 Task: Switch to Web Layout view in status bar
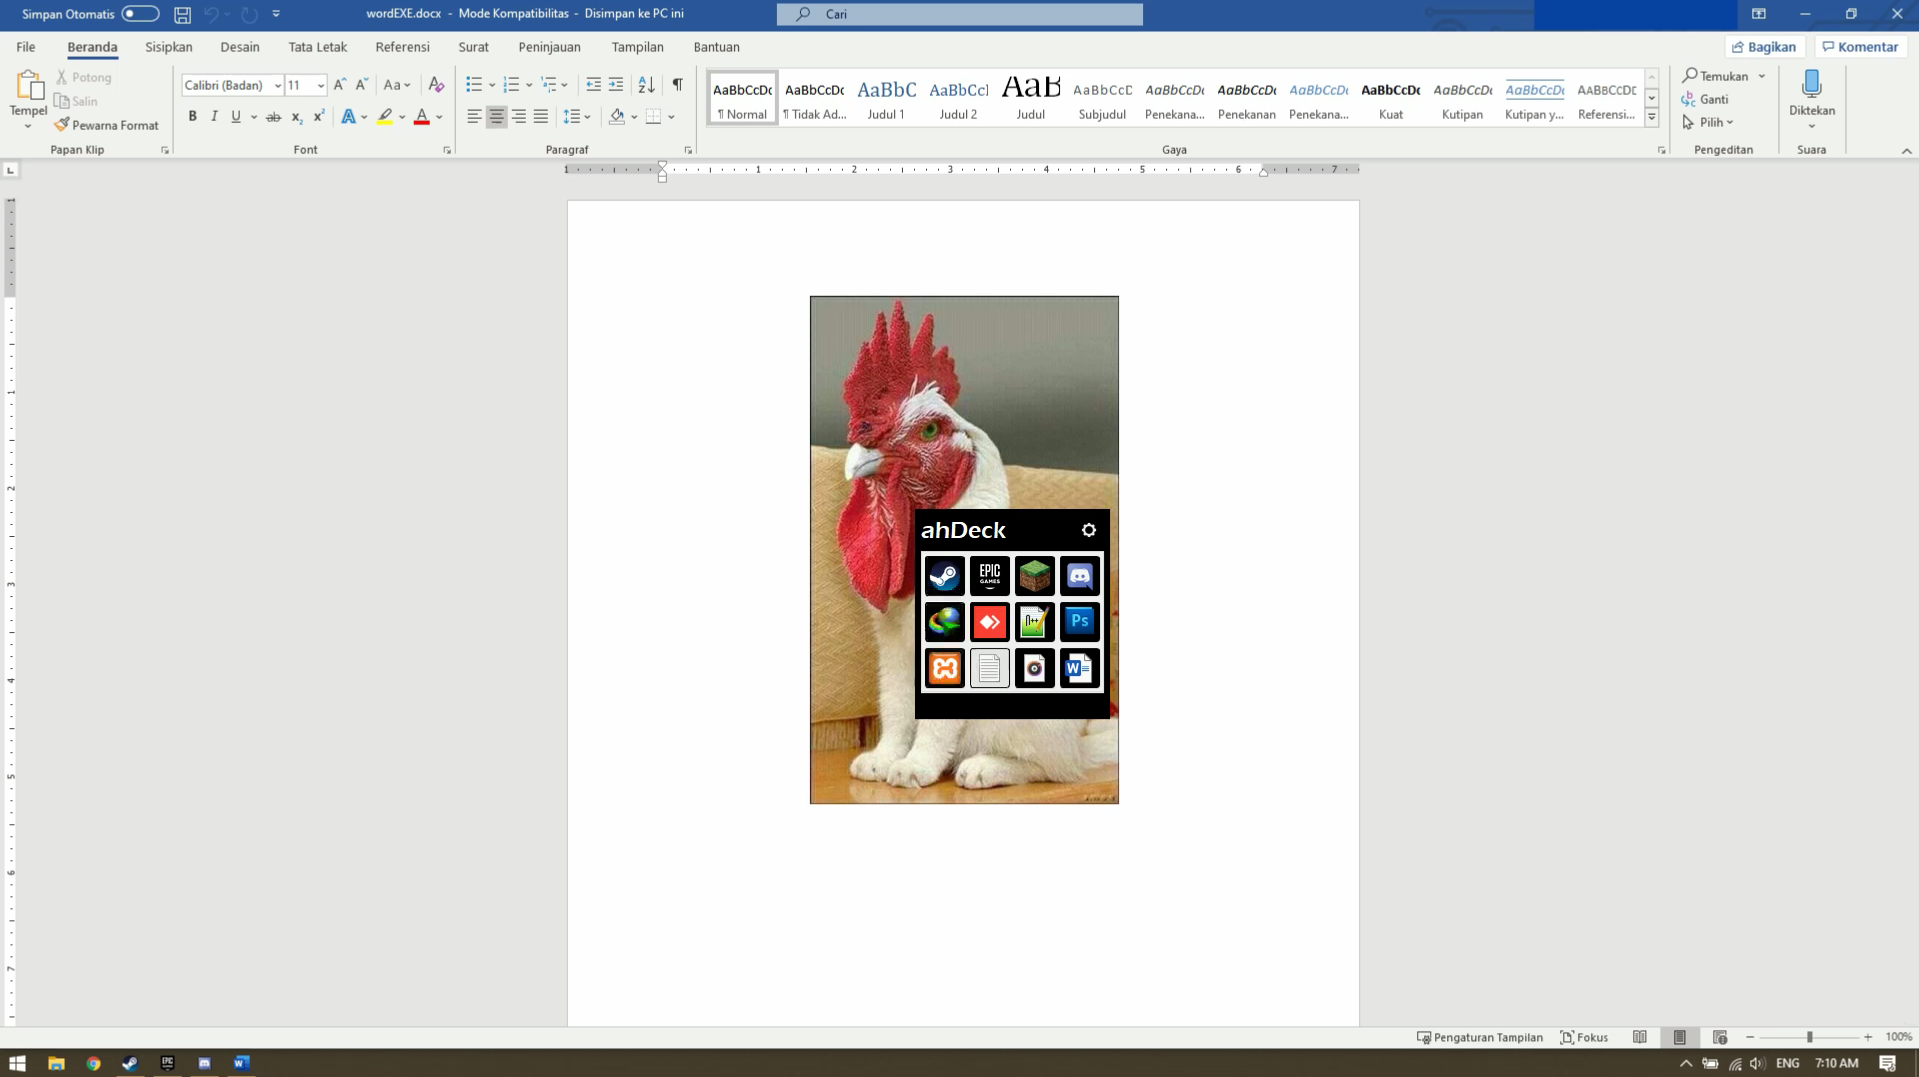(x=1720, y=1037)
